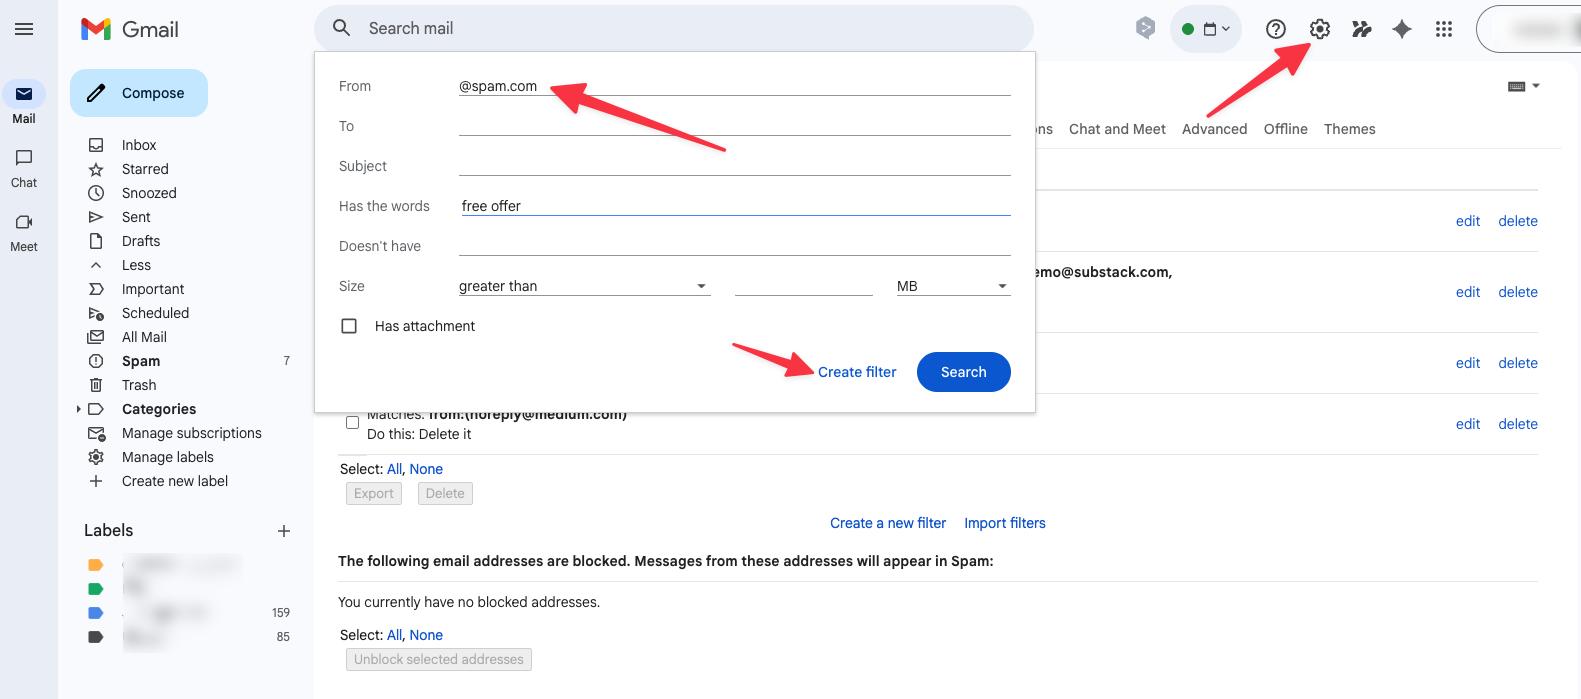Switch to Chat and Meet tab

pyautogui.click(x=1117, y=129)
